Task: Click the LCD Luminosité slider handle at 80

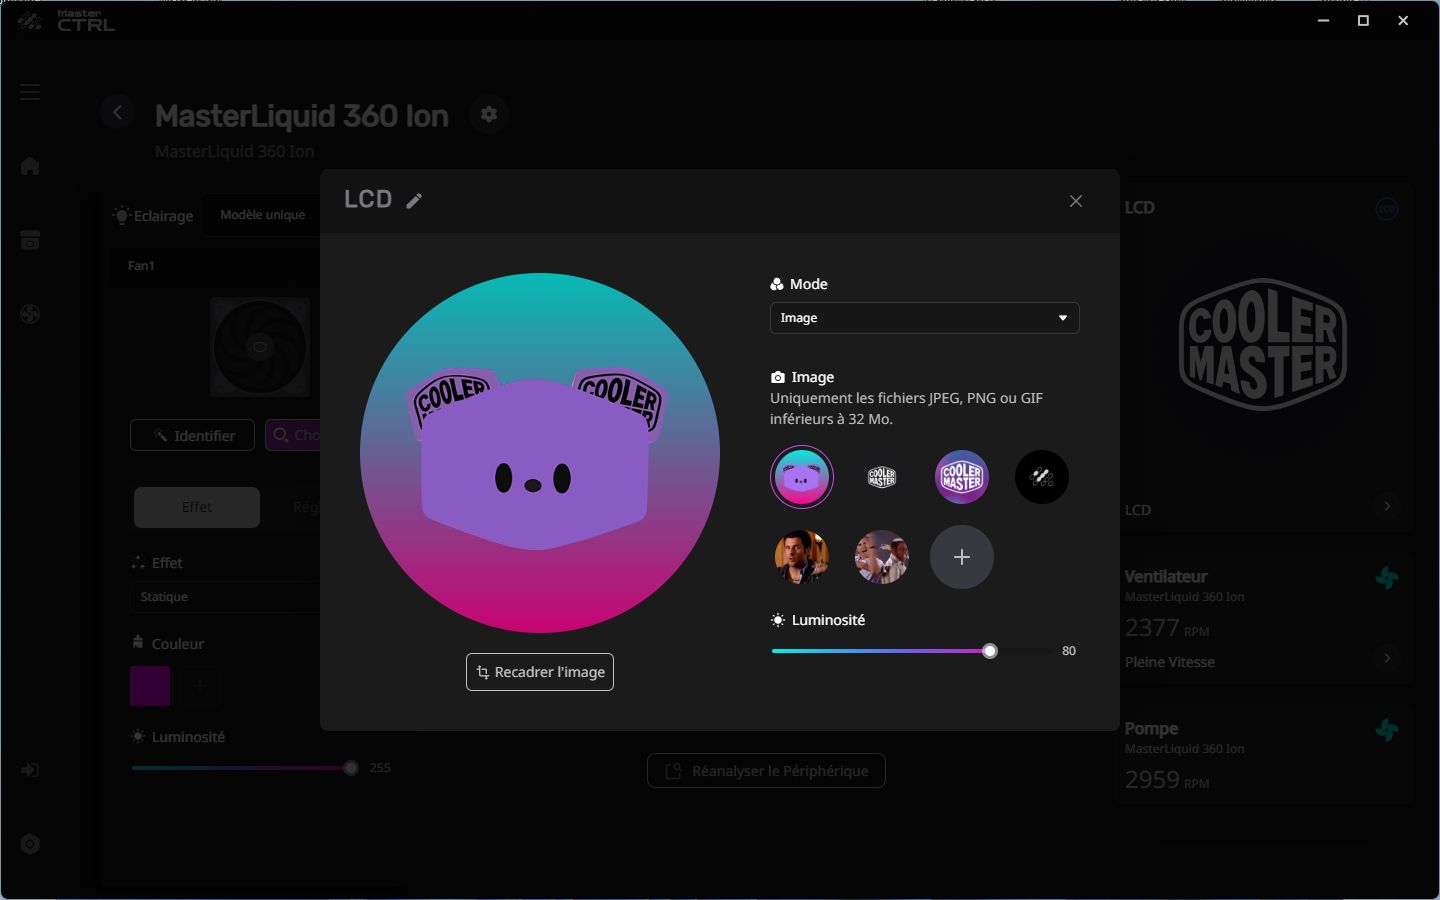Action: click(990, 651)
